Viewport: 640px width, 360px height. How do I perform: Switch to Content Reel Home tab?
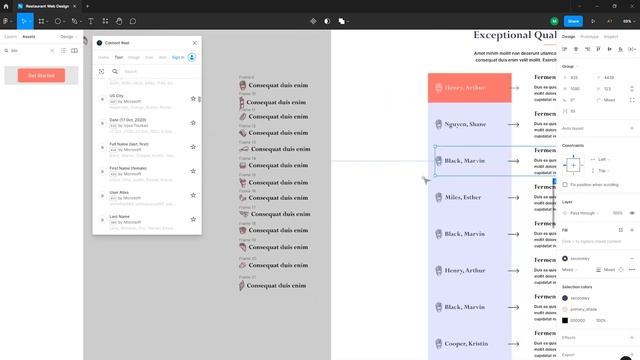tap(103, 58)
